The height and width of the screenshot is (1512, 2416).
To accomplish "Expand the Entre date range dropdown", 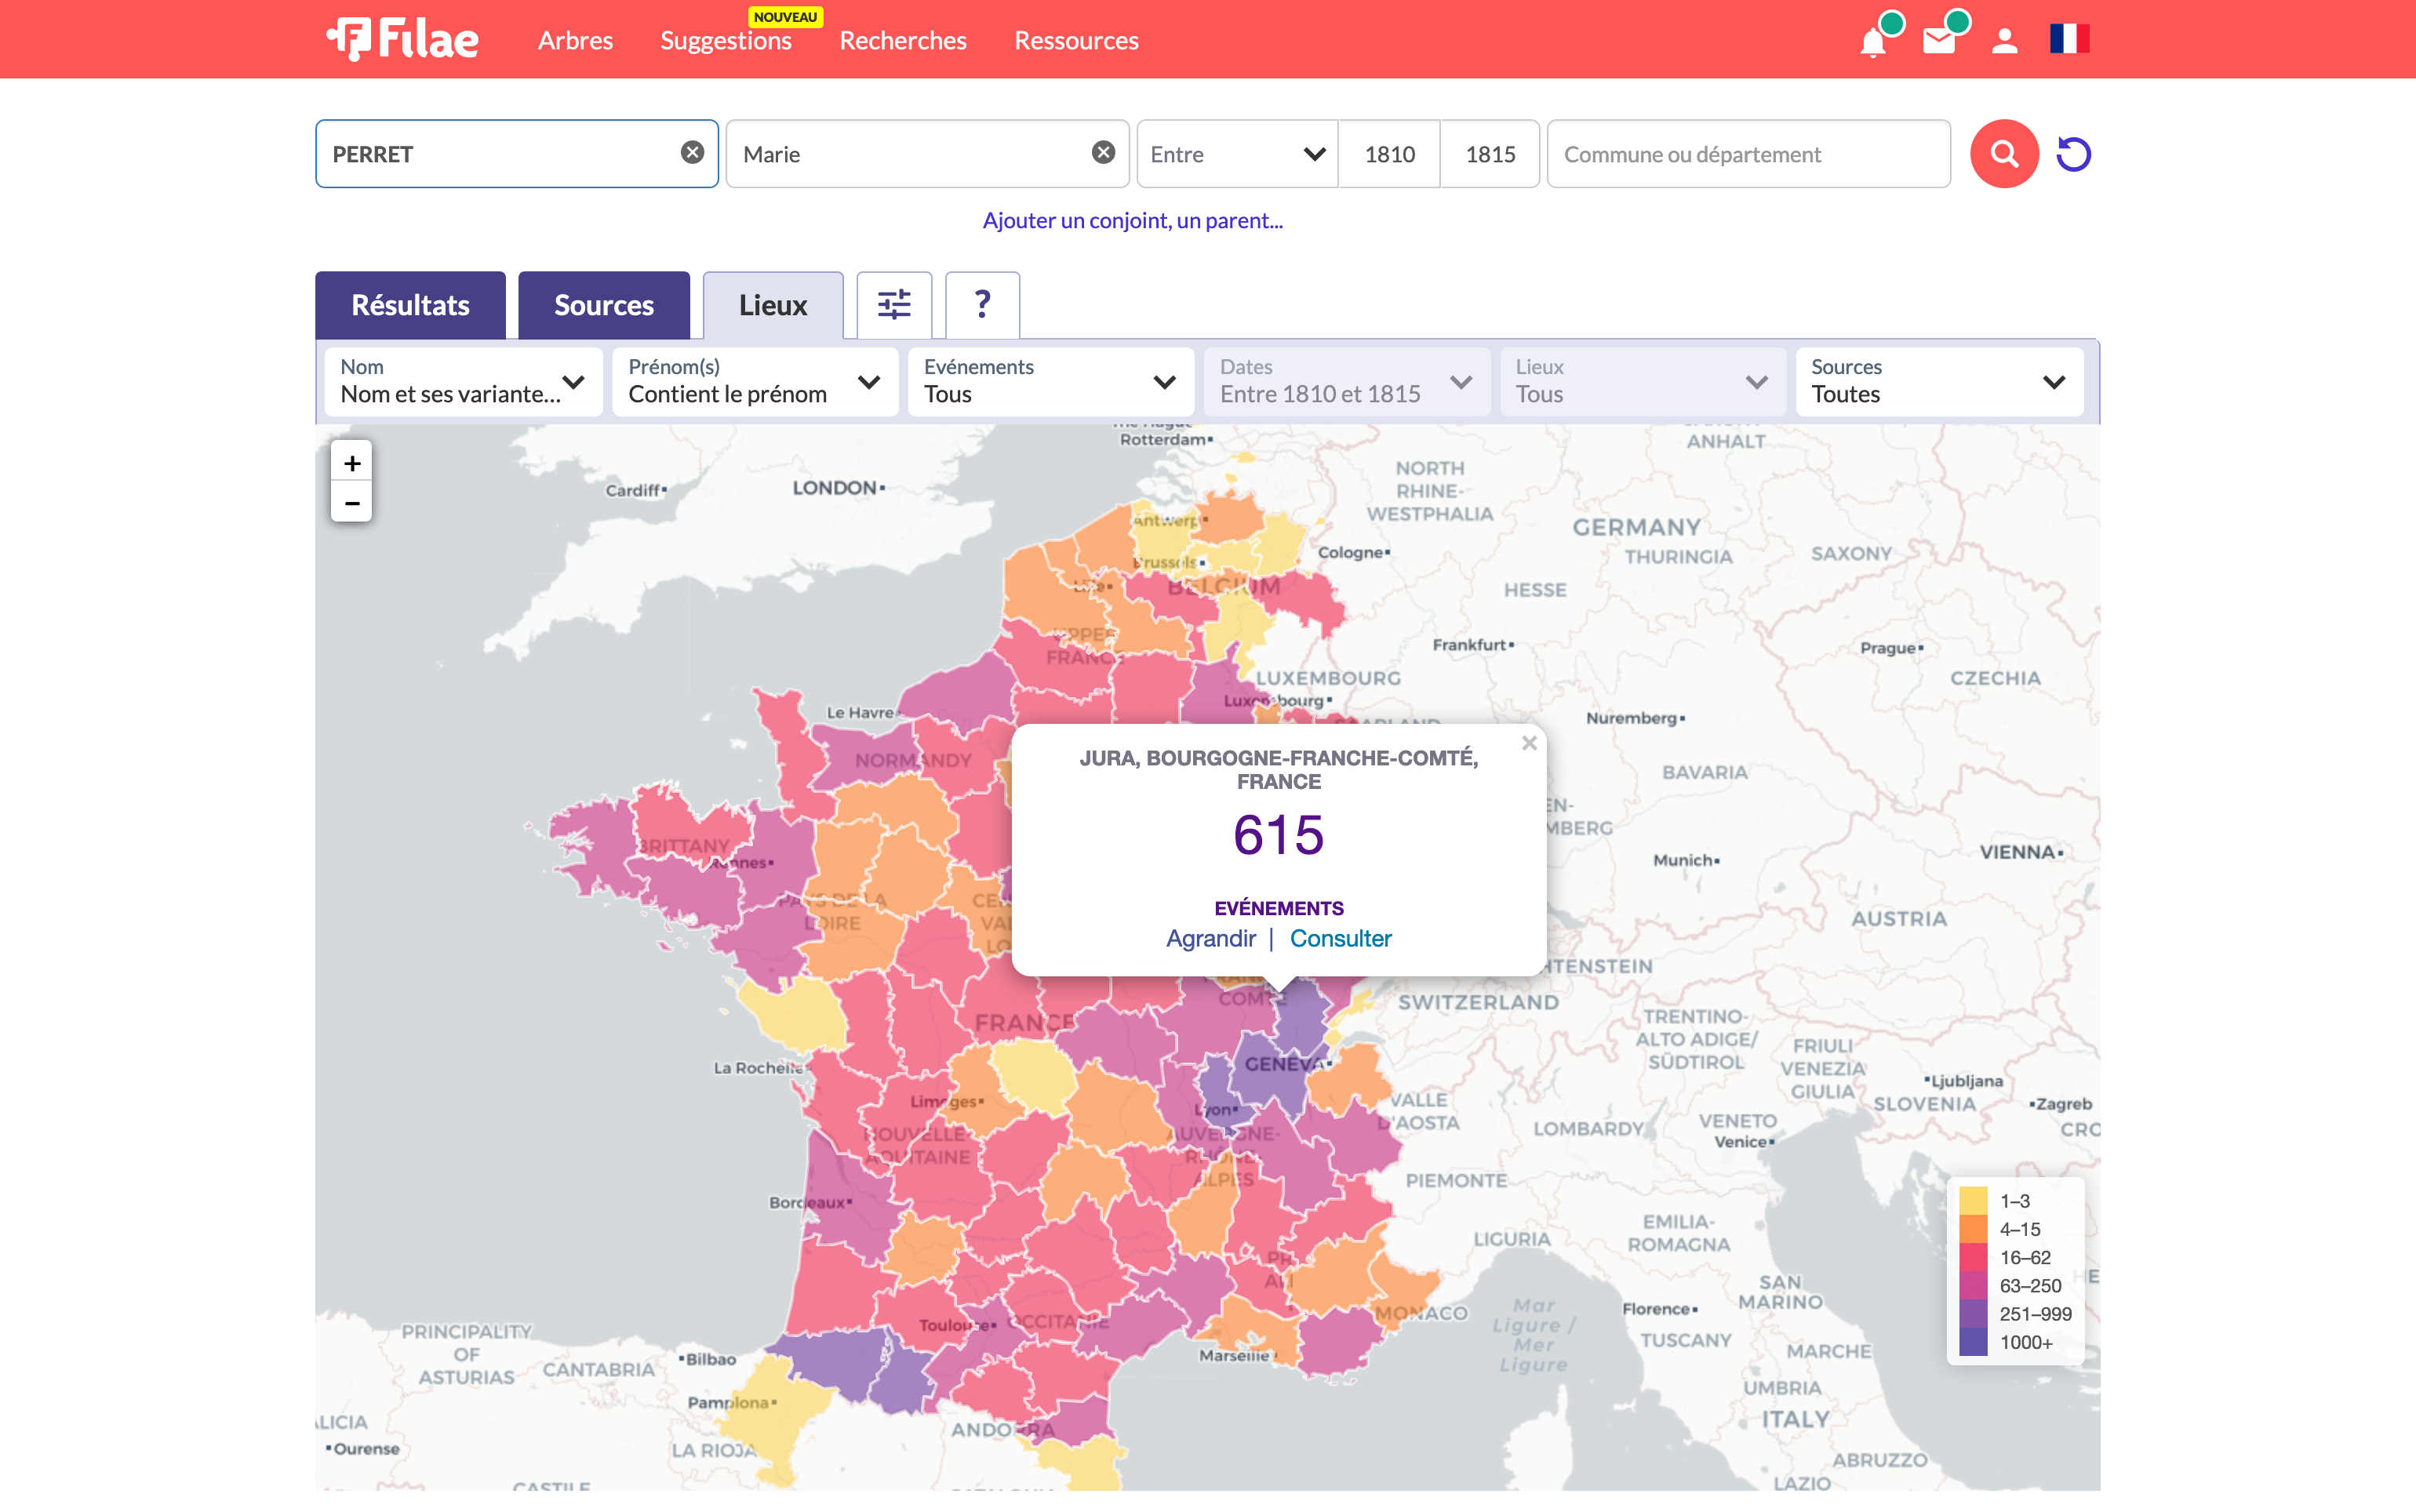I will 1237,154.
